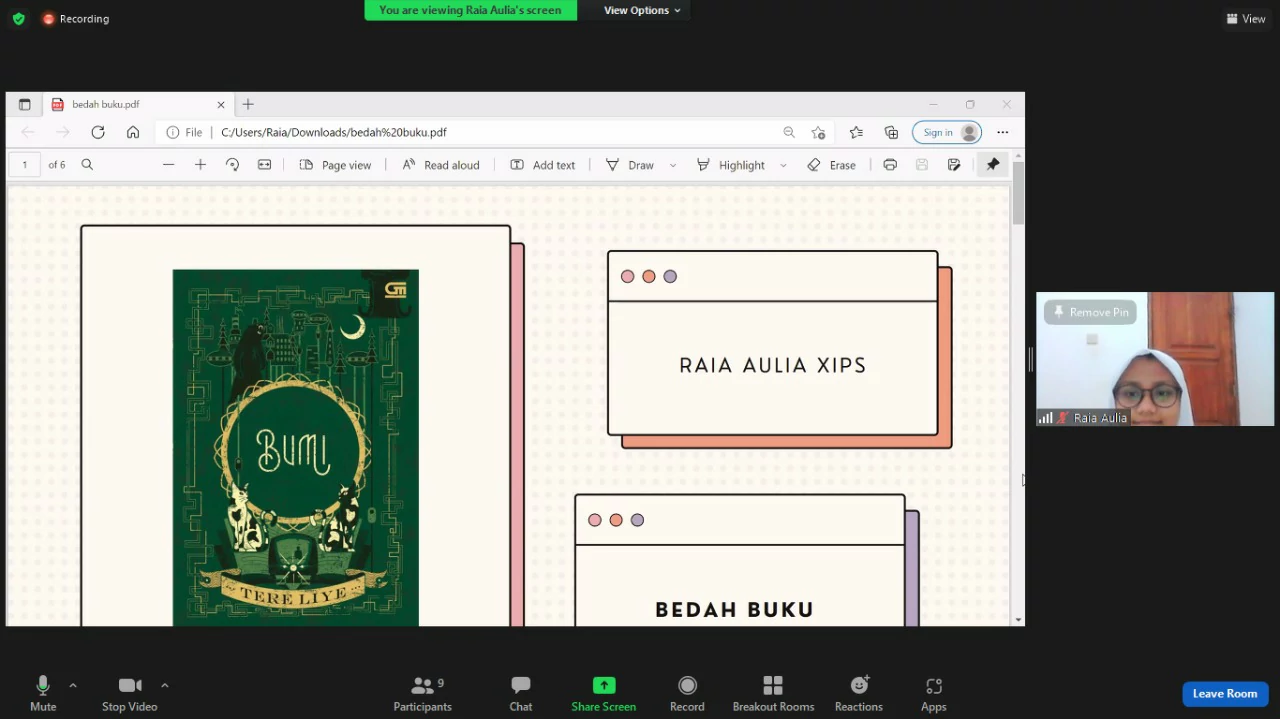Unpin the PDF toolbar

coord(993,165)
